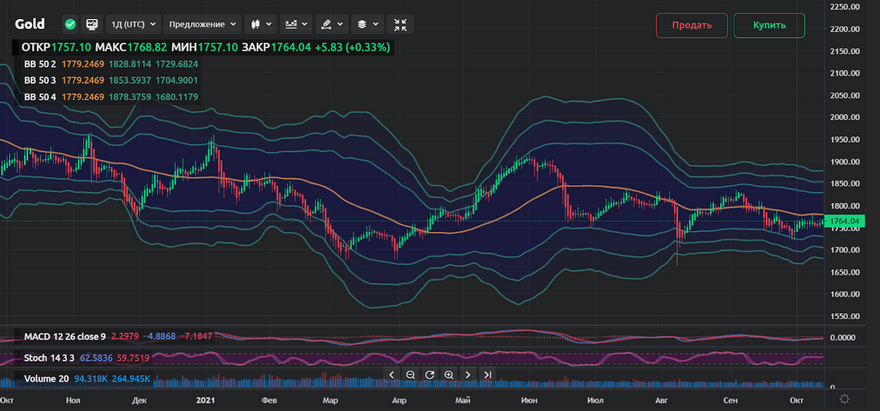This screenshot has height=411, width=880.
Task: Select the BB 50 2 indicator label
Action: pos(41,65)
